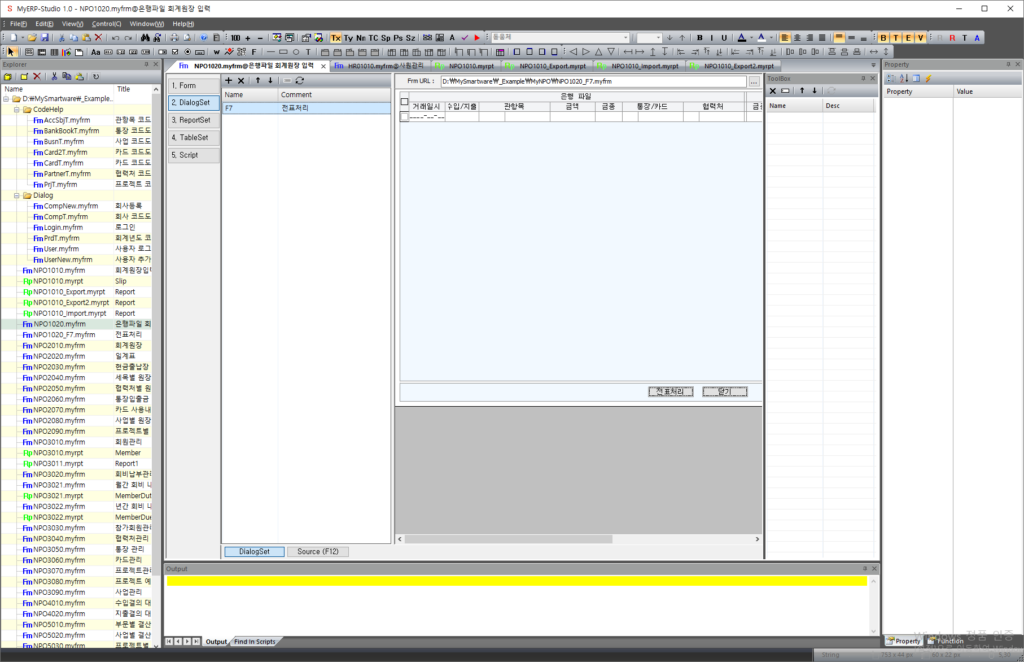
Task: Switch to the Source (F12) view
Action: click(318, 552)
